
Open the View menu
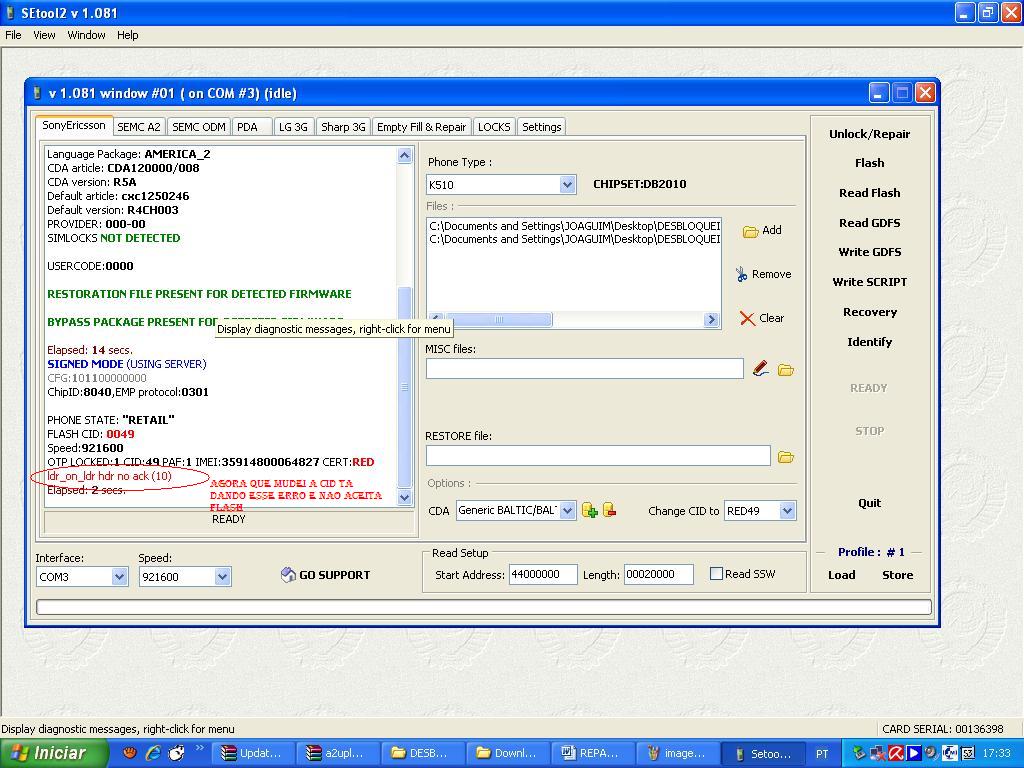(x=44, y=35)
